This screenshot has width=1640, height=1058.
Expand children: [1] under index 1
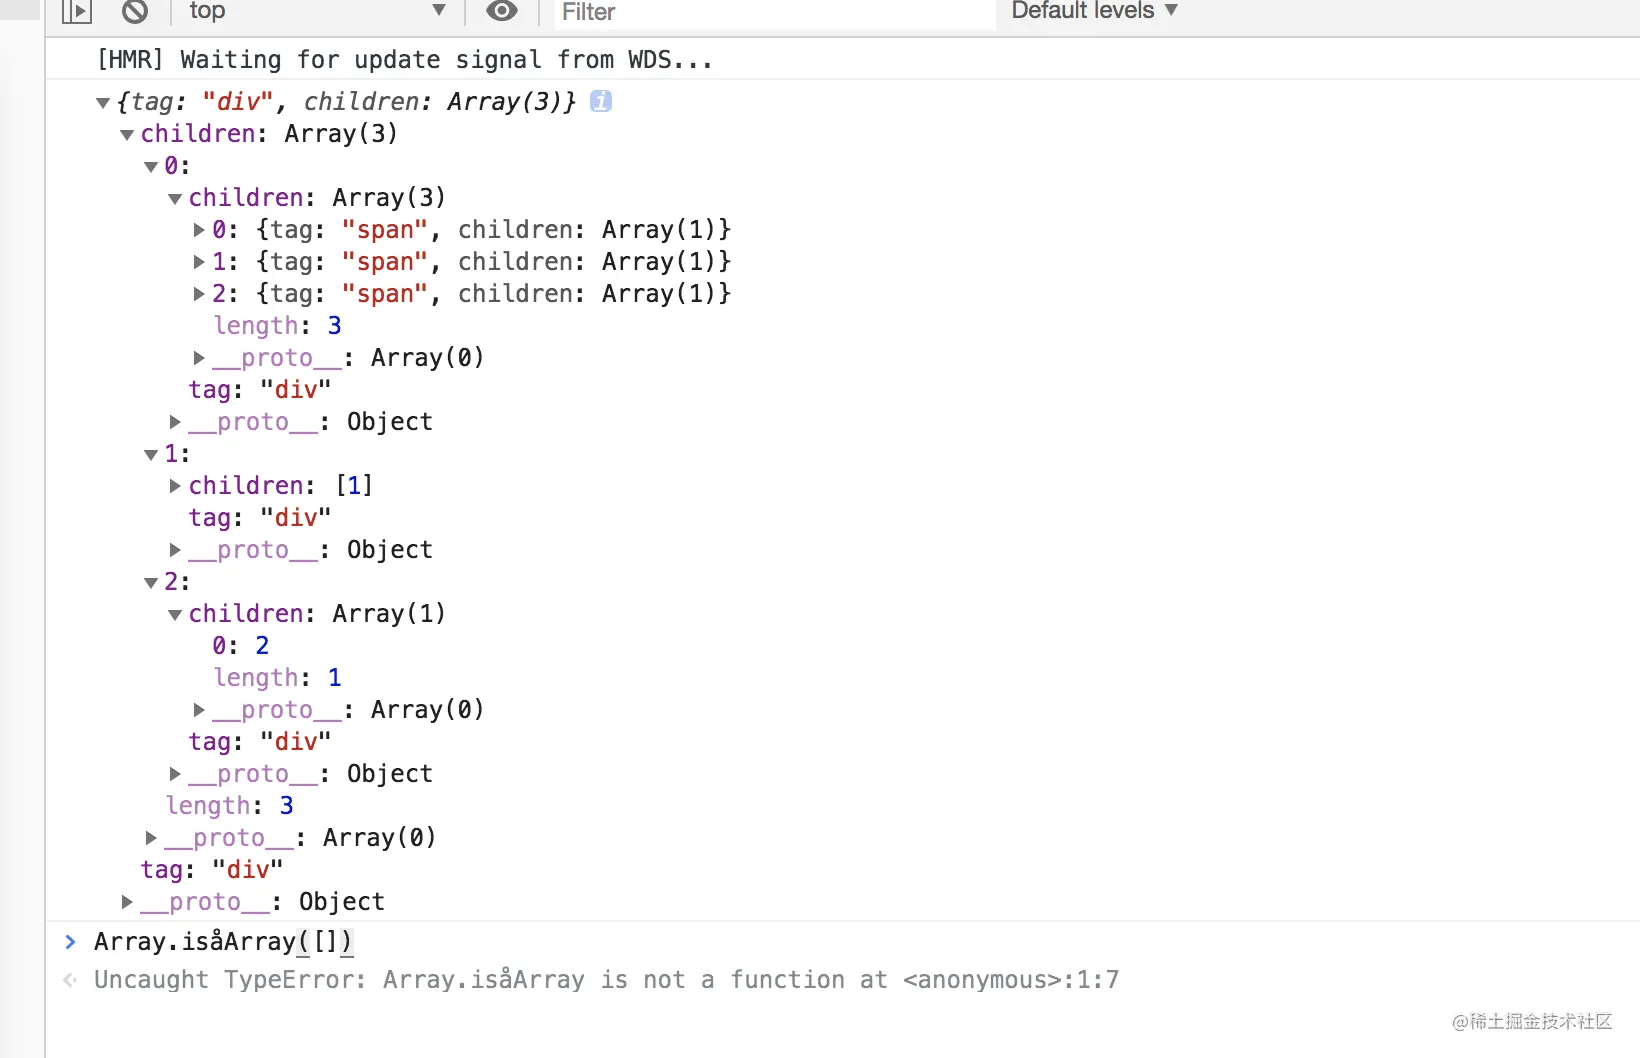pos(175,486)
